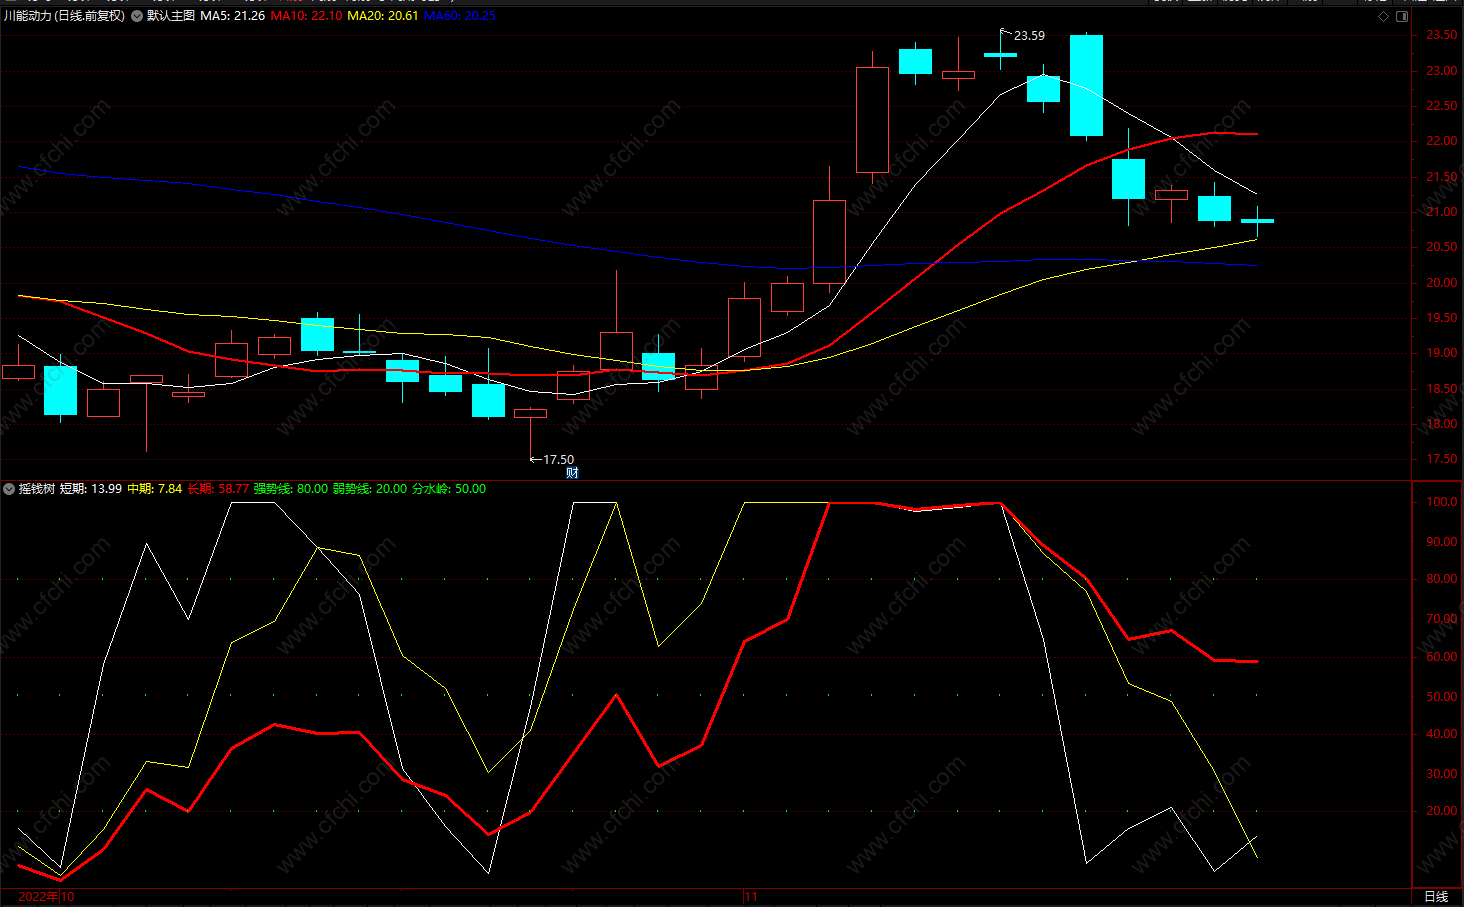Click the 财 financial marker icon
Viewport: 1464px width, 907px height.
(x=572, y=473)
